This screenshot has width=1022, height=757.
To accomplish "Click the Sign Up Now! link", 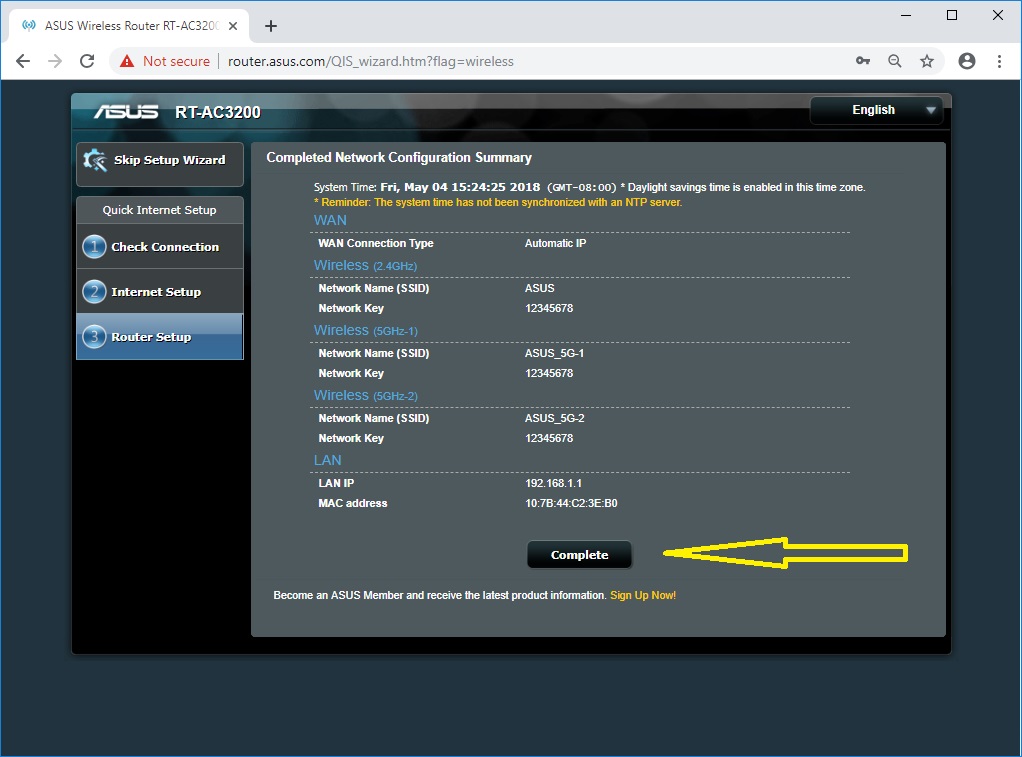I will point(643,595).
